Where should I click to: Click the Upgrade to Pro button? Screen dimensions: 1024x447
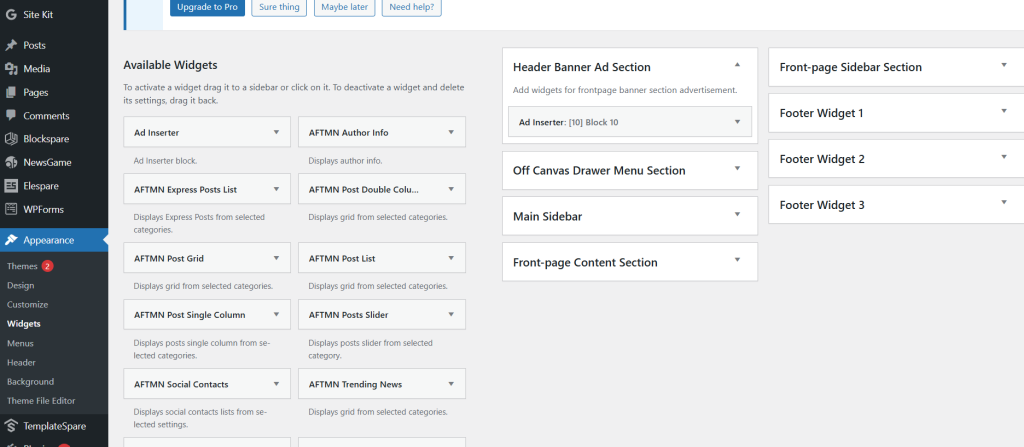click(207, 7)
